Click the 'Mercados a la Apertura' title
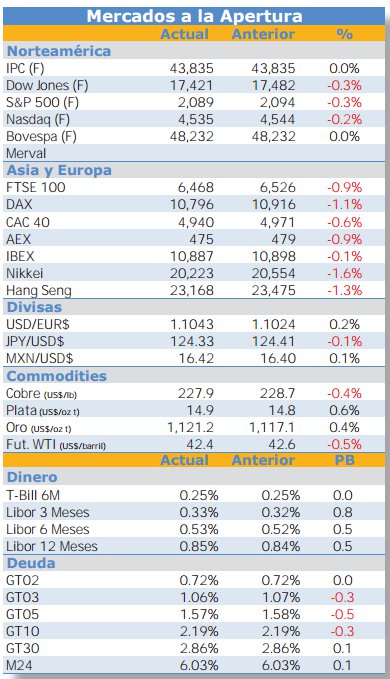The width and height of the screenshot is (390, 679). tap(194, 16)
